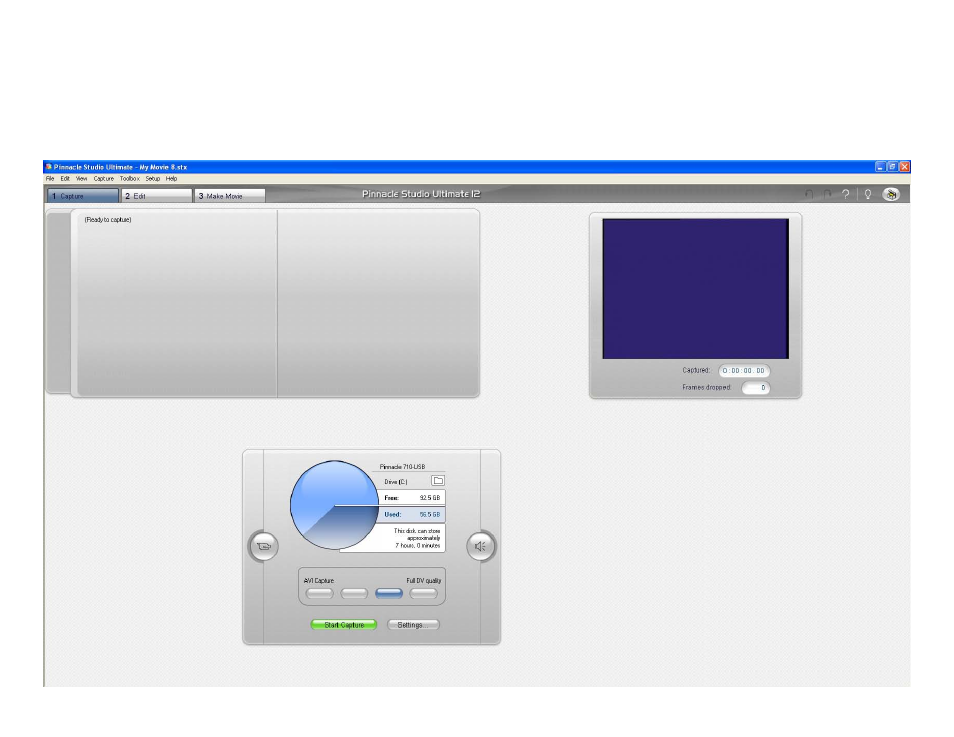This screenshot has height=737, width=954.
Task: Open the Toolbox menu
Action: tap(130, 179)
